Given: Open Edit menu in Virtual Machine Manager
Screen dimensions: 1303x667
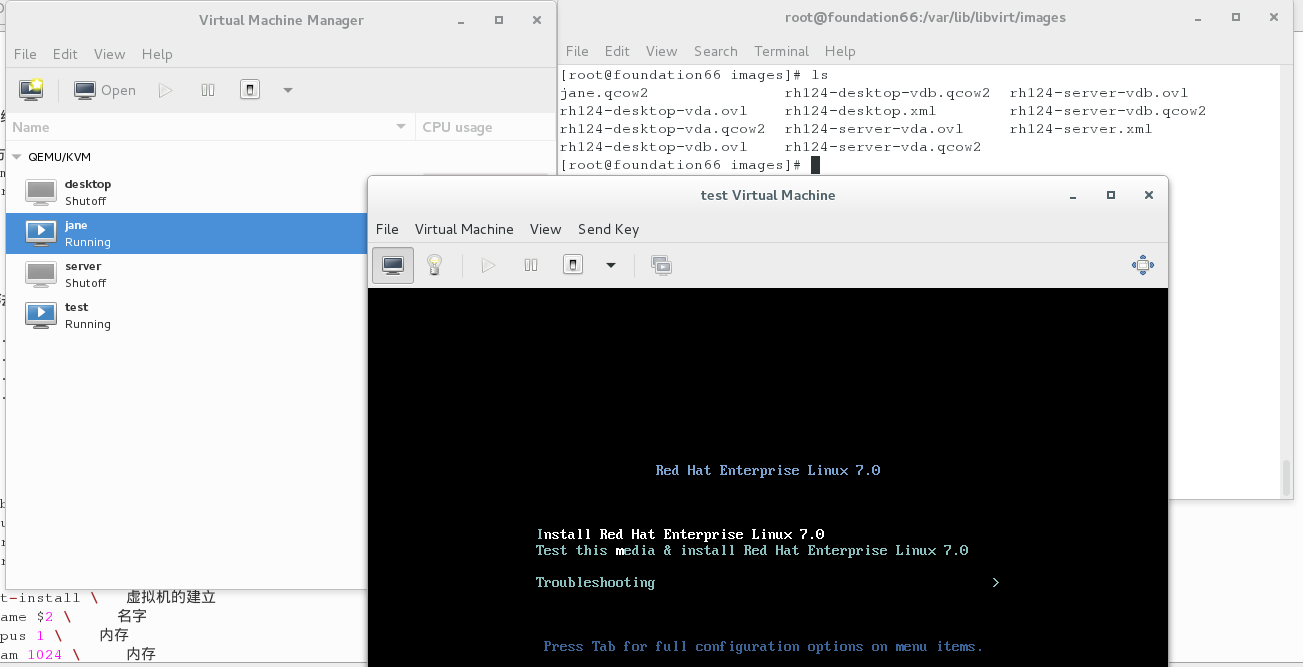Looking at the screenshot, I should (65, 54).
